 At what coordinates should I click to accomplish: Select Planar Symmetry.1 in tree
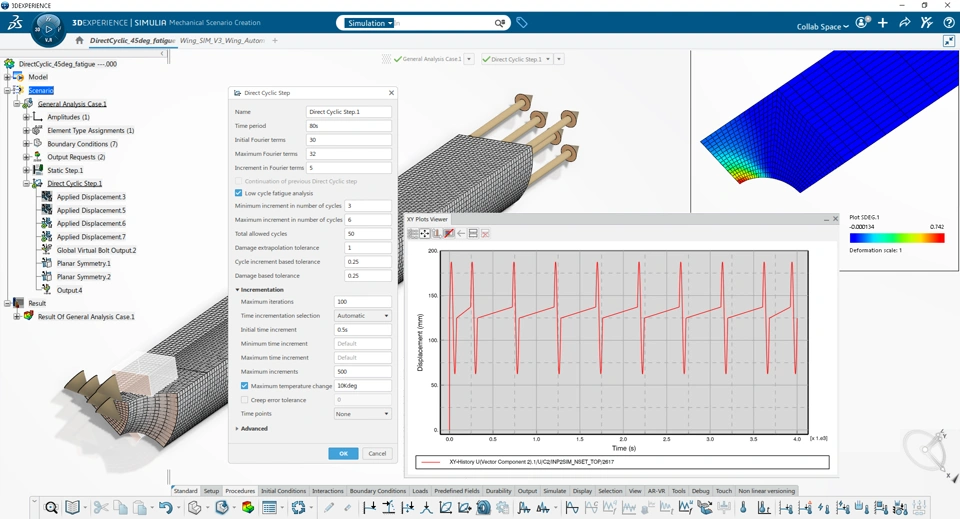[x=83, y=264]
